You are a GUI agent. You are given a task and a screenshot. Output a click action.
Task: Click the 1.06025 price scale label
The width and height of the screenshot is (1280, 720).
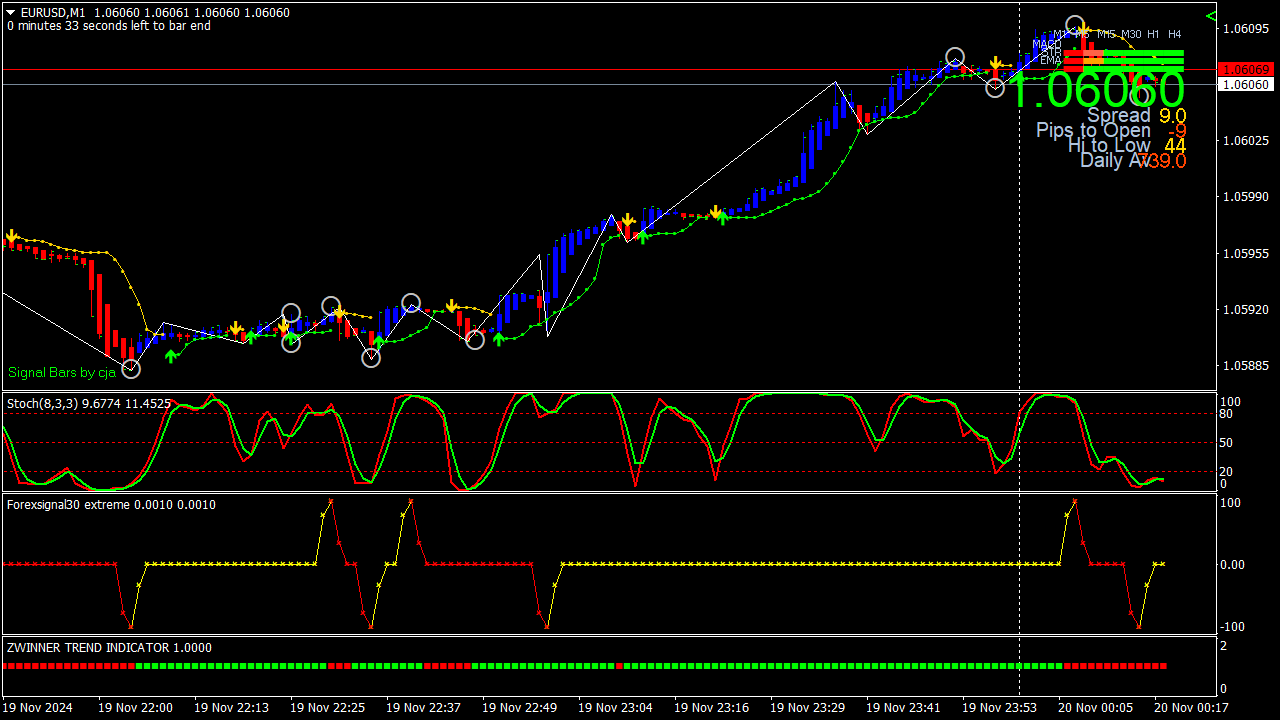pyautogui.click(x=1247, y=141)
